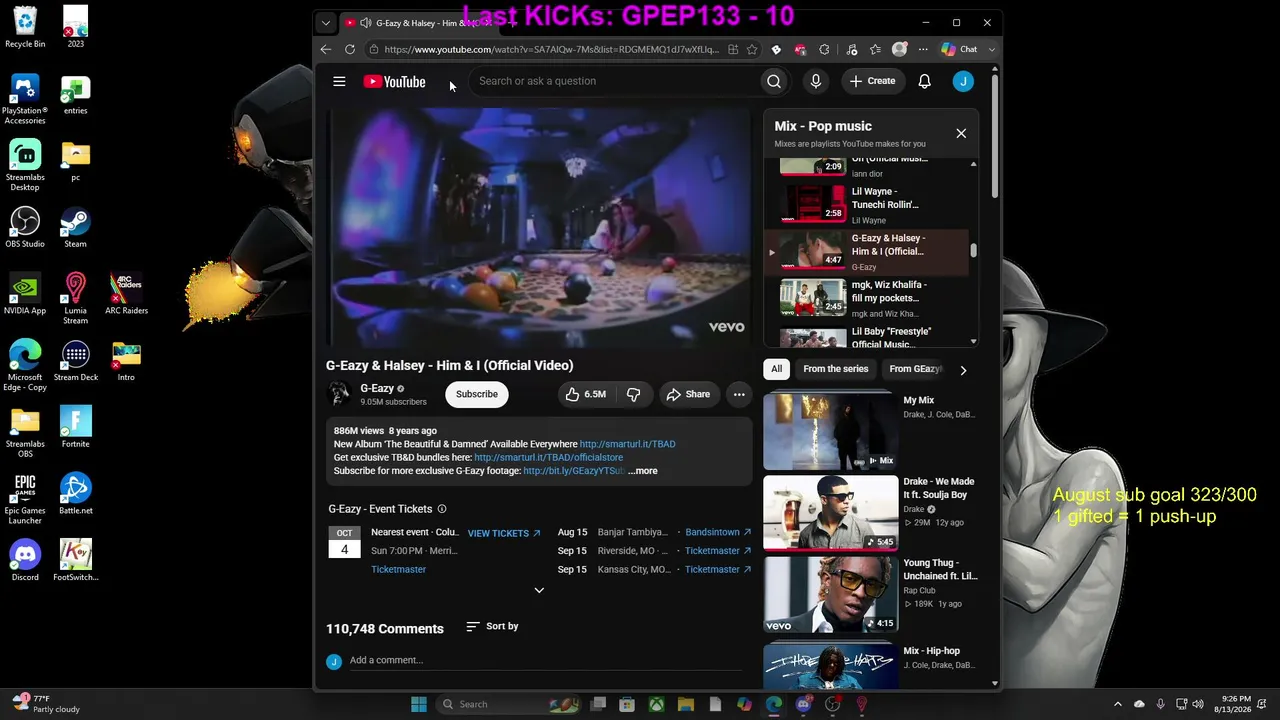Click the playlist panel scrollbar thumb
The height and width of the screenshot is (720, 1280).
[974, 250]
